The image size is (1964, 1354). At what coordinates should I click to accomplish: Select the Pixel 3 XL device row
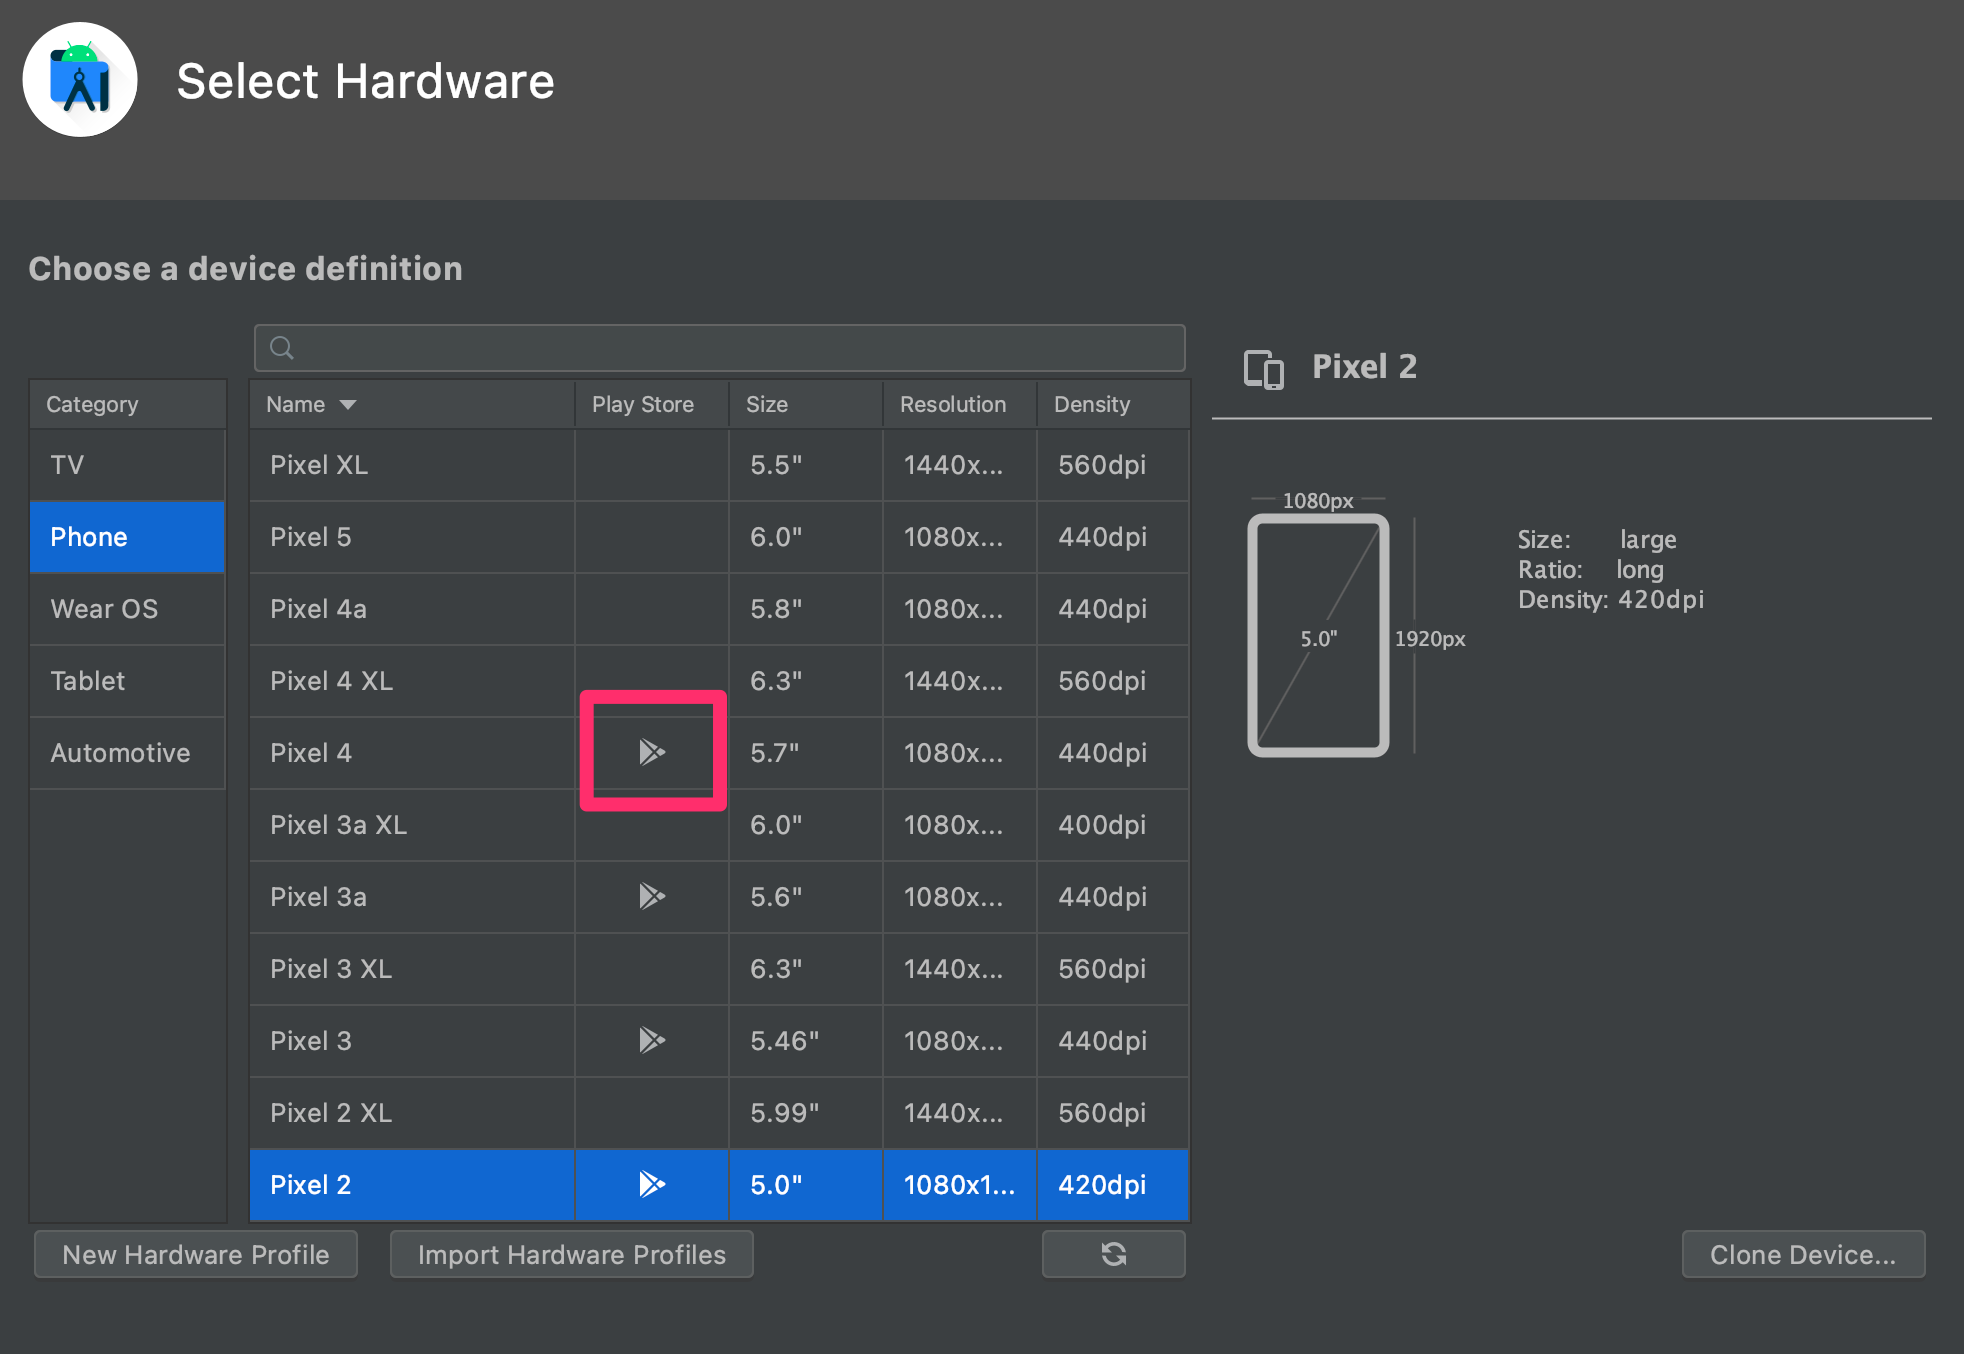(719, 969)
